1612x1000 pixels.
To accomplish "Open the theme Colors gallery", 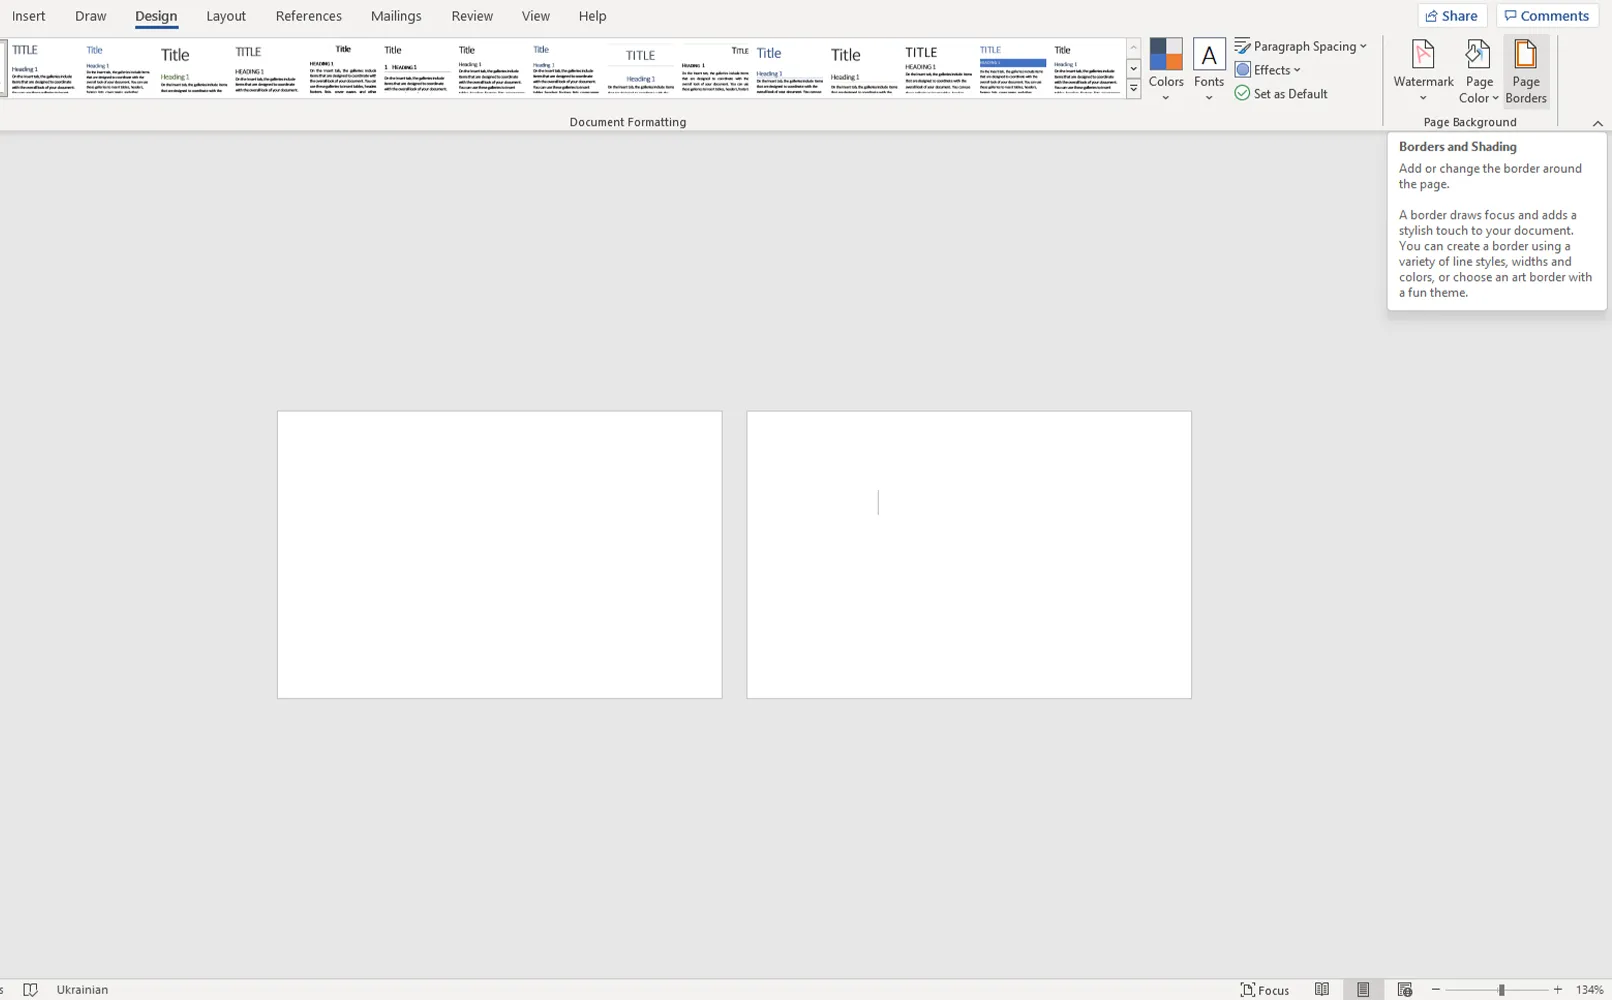I will [x=1166, y=70].
